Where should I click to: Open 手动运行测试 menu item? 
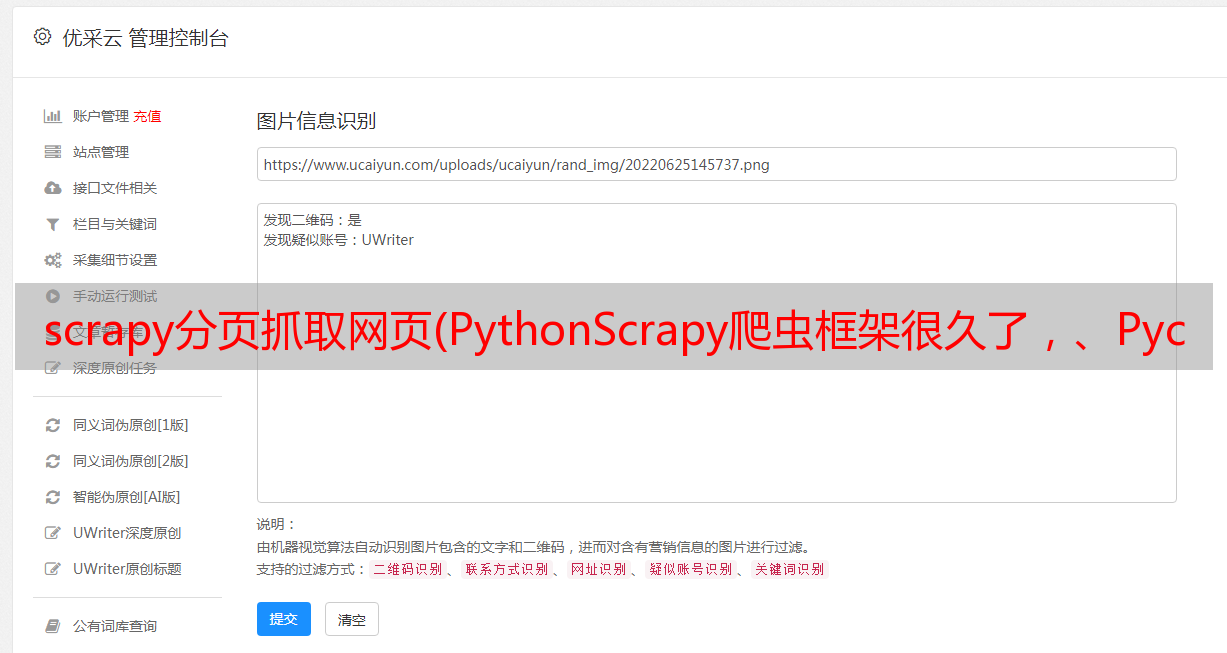[x=115, y=296]
